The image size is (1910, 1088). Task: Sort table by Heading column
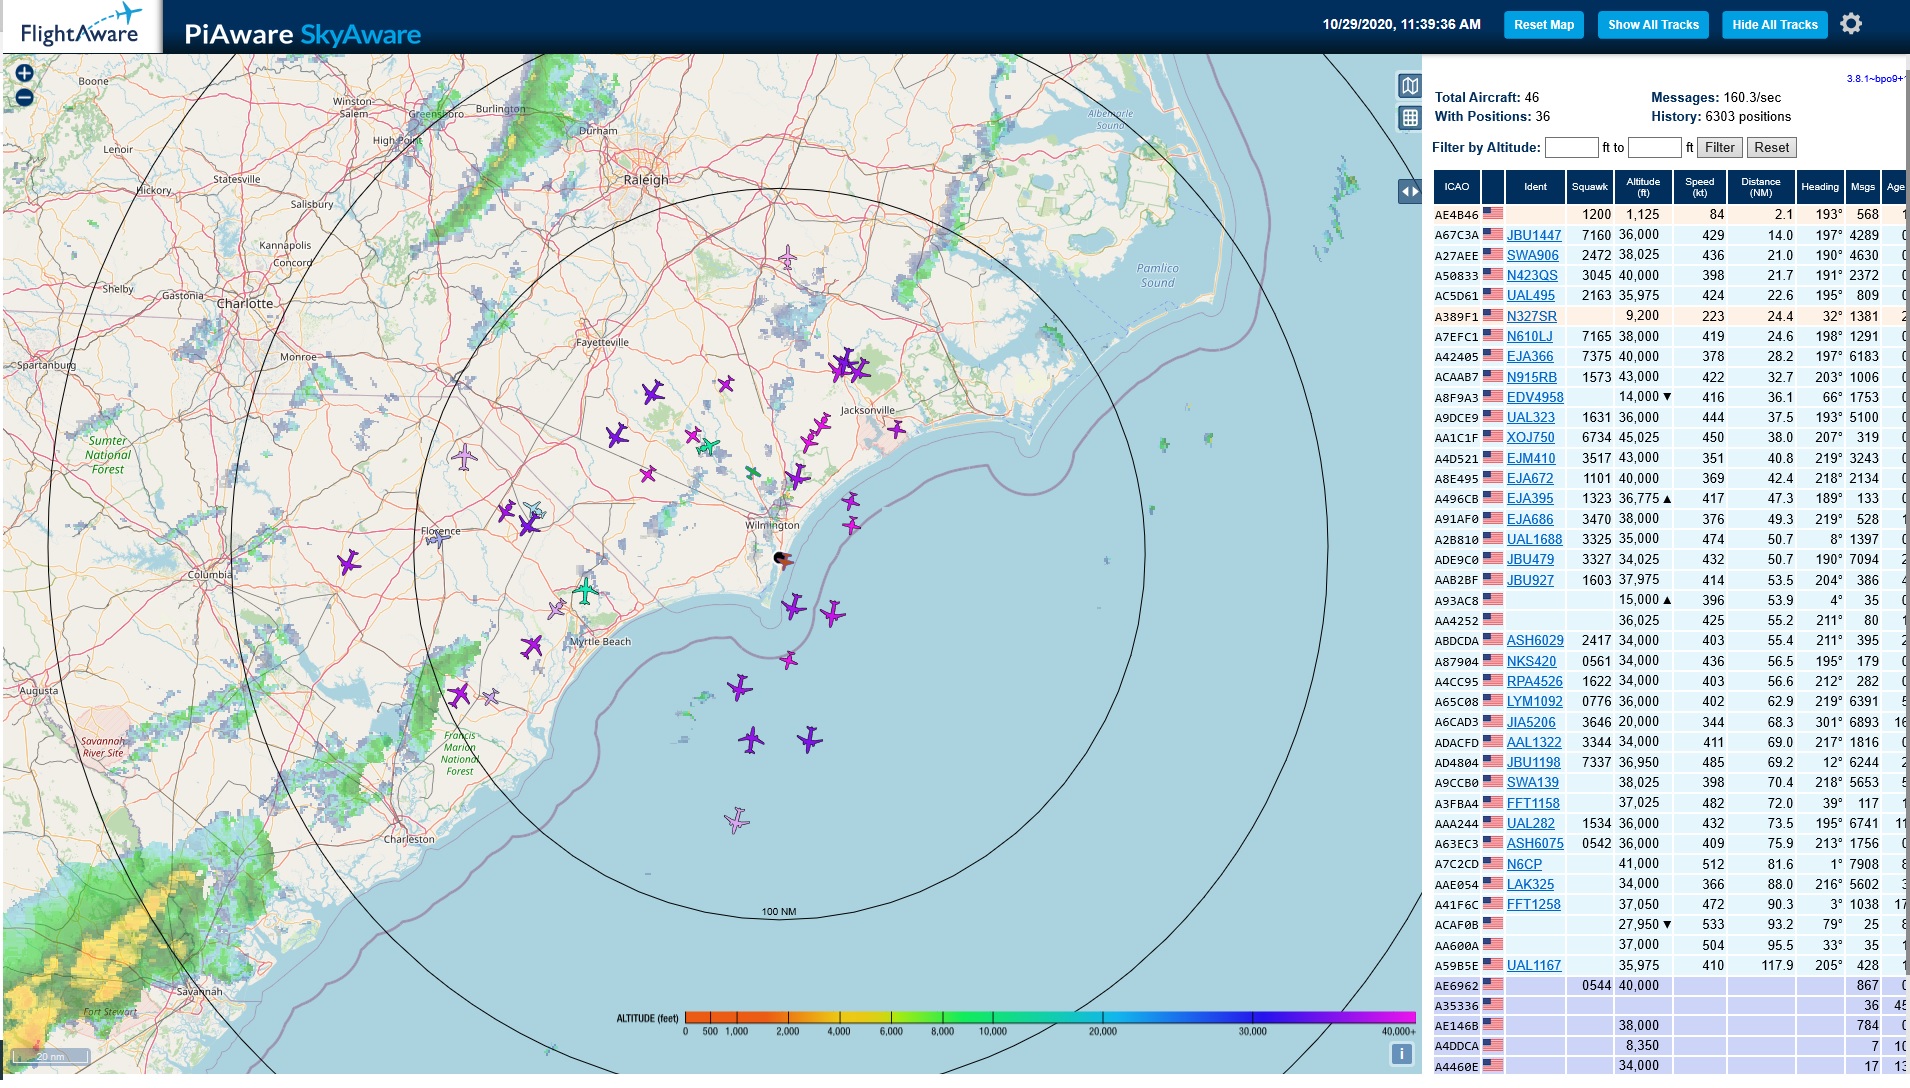coord(1820,187)
